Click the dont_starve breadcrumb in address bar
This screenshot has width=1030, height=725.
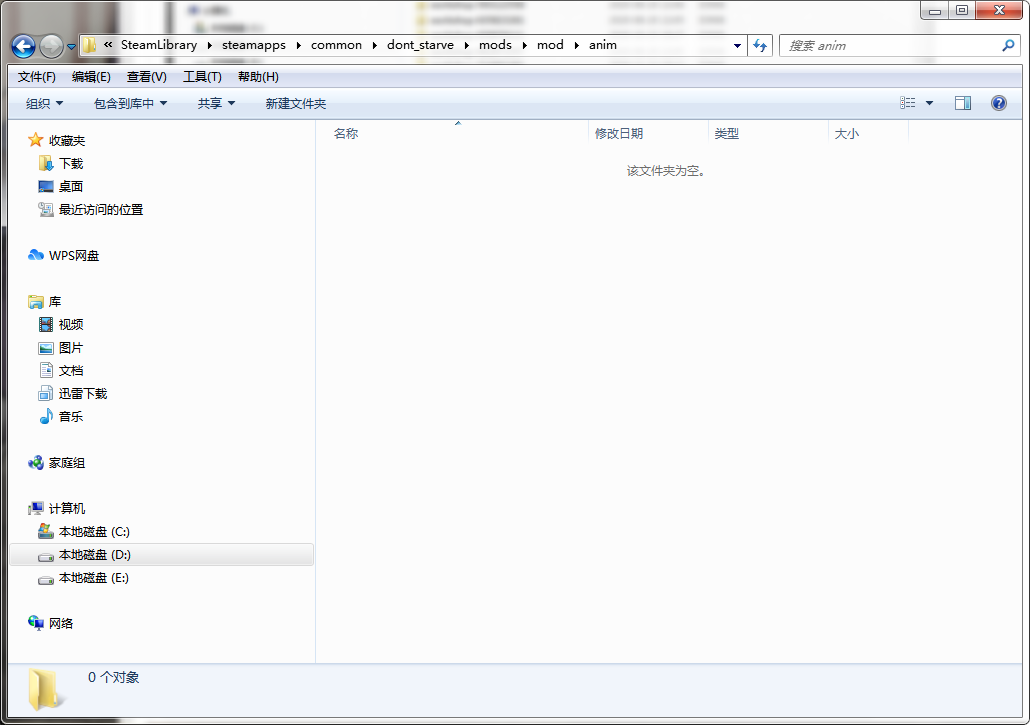(420, 45)
